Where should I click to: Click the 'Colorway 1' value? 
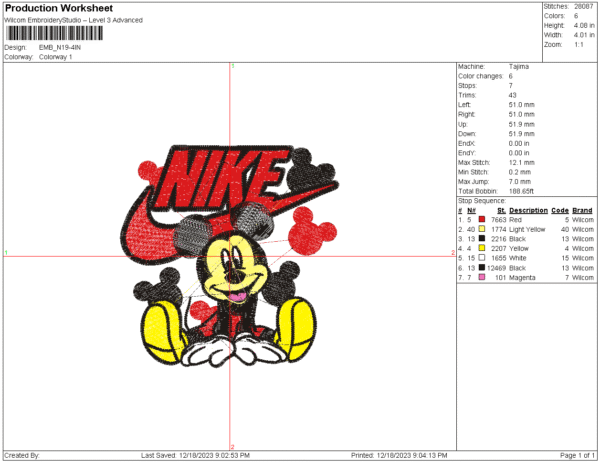55,57
